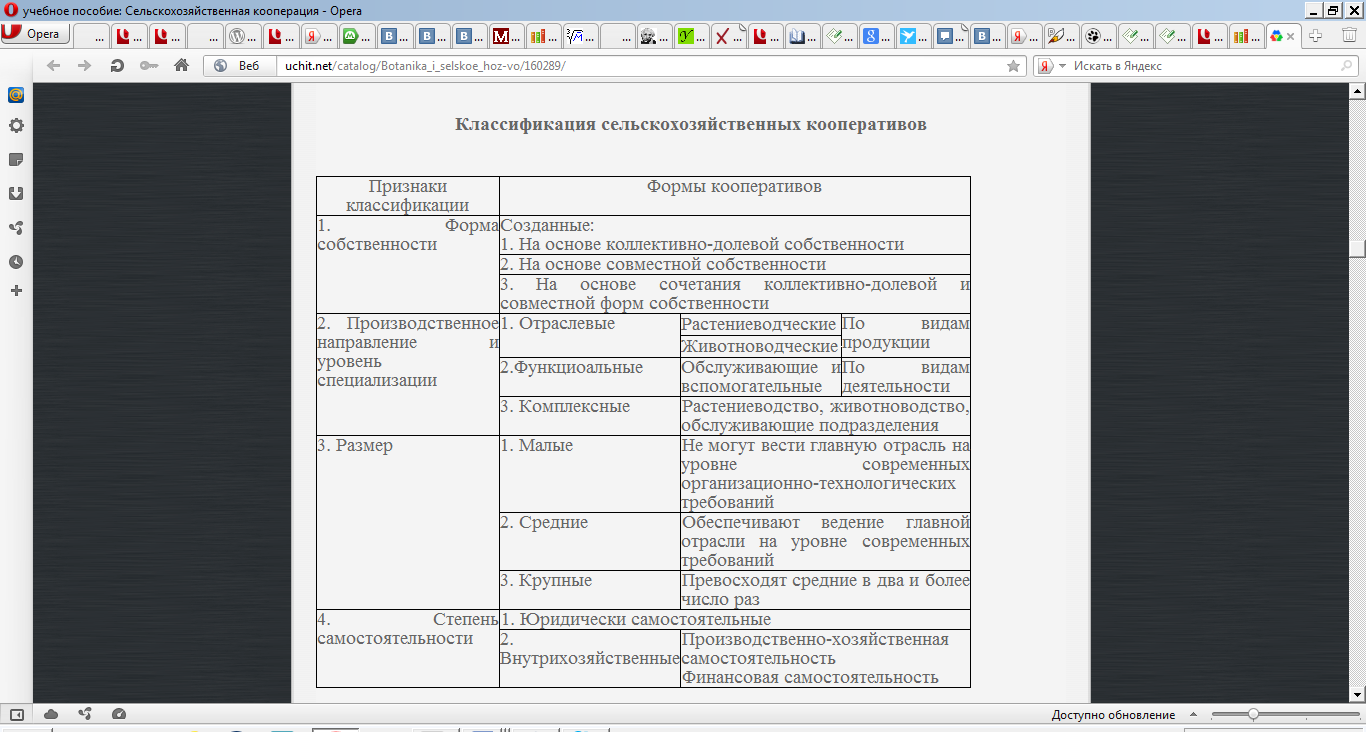The height and width of the screenshot is (732, 1366).
Task: Click the vertical scrollbar thumb
Action: (x=1357, y=249)
